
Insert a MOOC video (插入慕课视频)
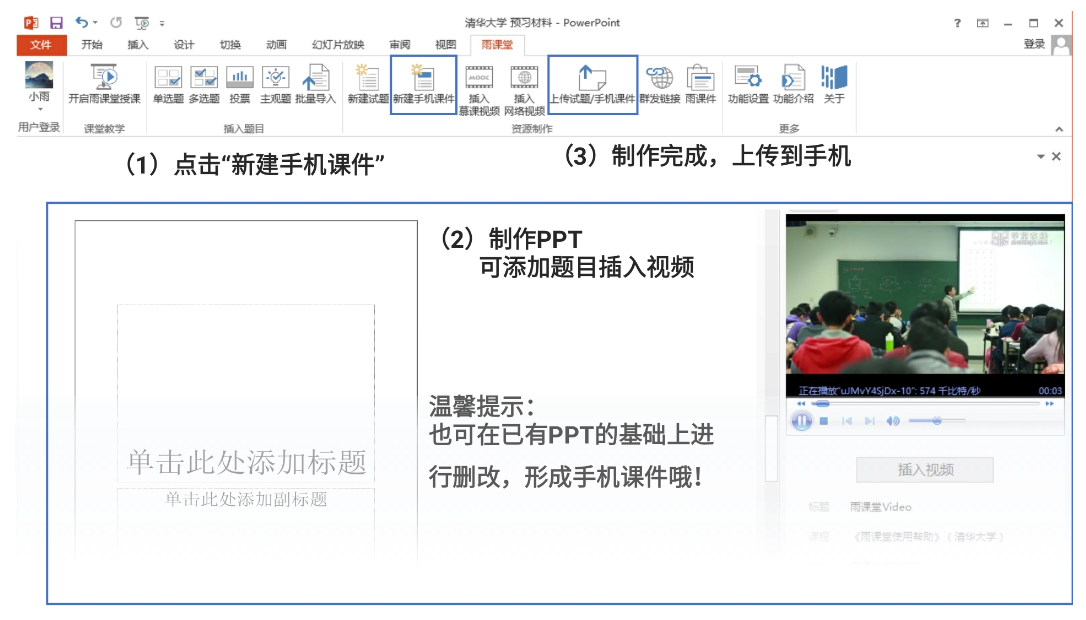coord(479,90)
